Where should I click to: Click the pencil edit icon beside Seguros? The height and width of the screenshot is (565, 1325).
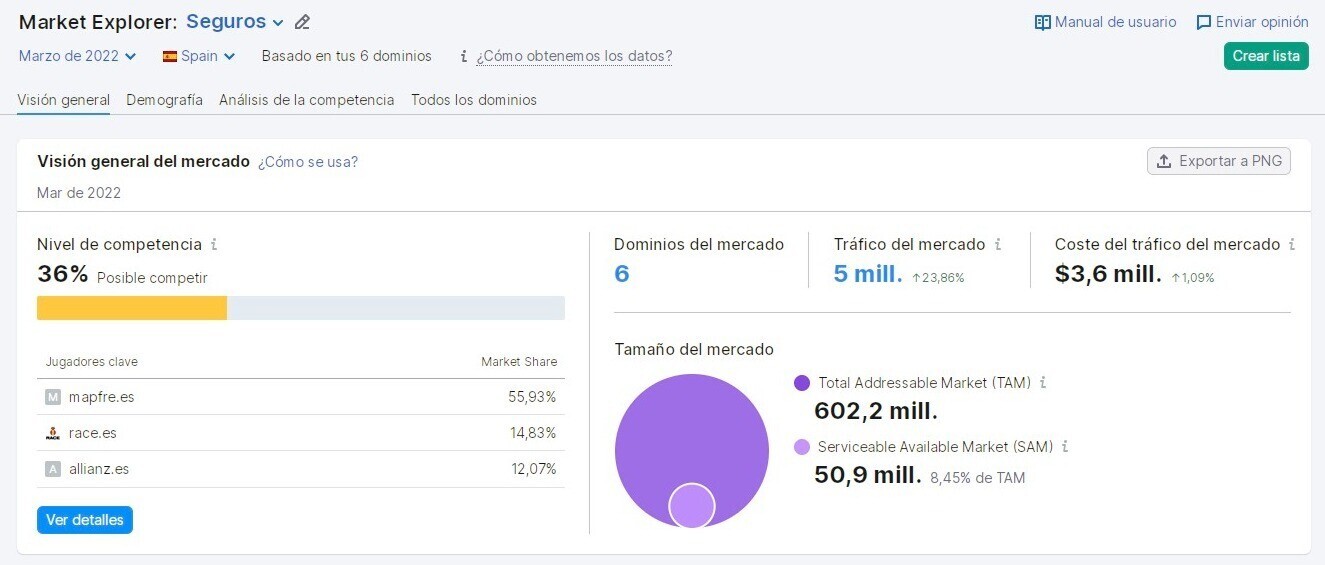pyautogui.click(x=302, y=22)
